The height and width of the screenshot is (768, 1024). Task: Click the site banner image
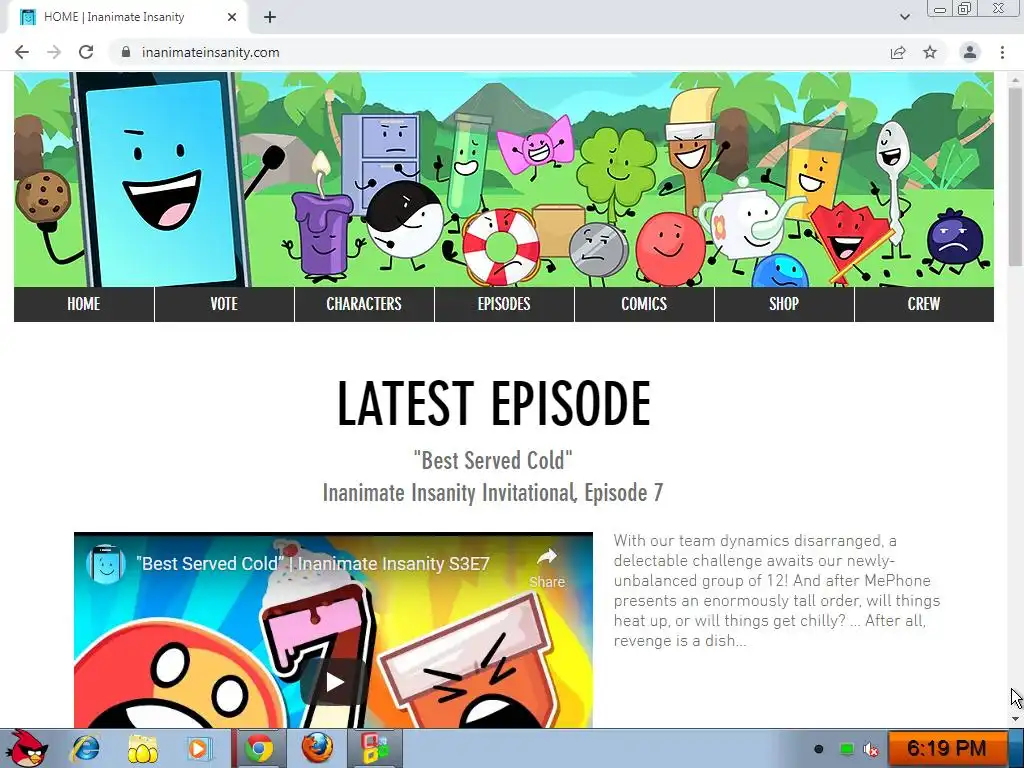pyautogui.click(x=504, y=180)
